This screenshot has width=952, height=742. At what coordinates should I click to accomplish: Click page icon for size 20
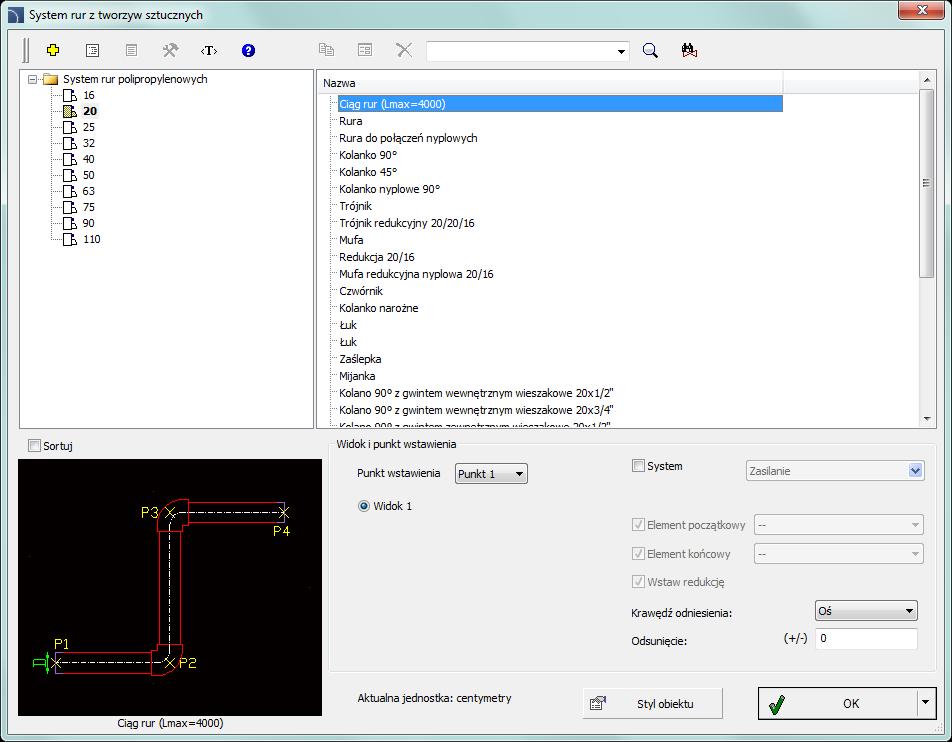pyautogui.click(x=70, y=111)
